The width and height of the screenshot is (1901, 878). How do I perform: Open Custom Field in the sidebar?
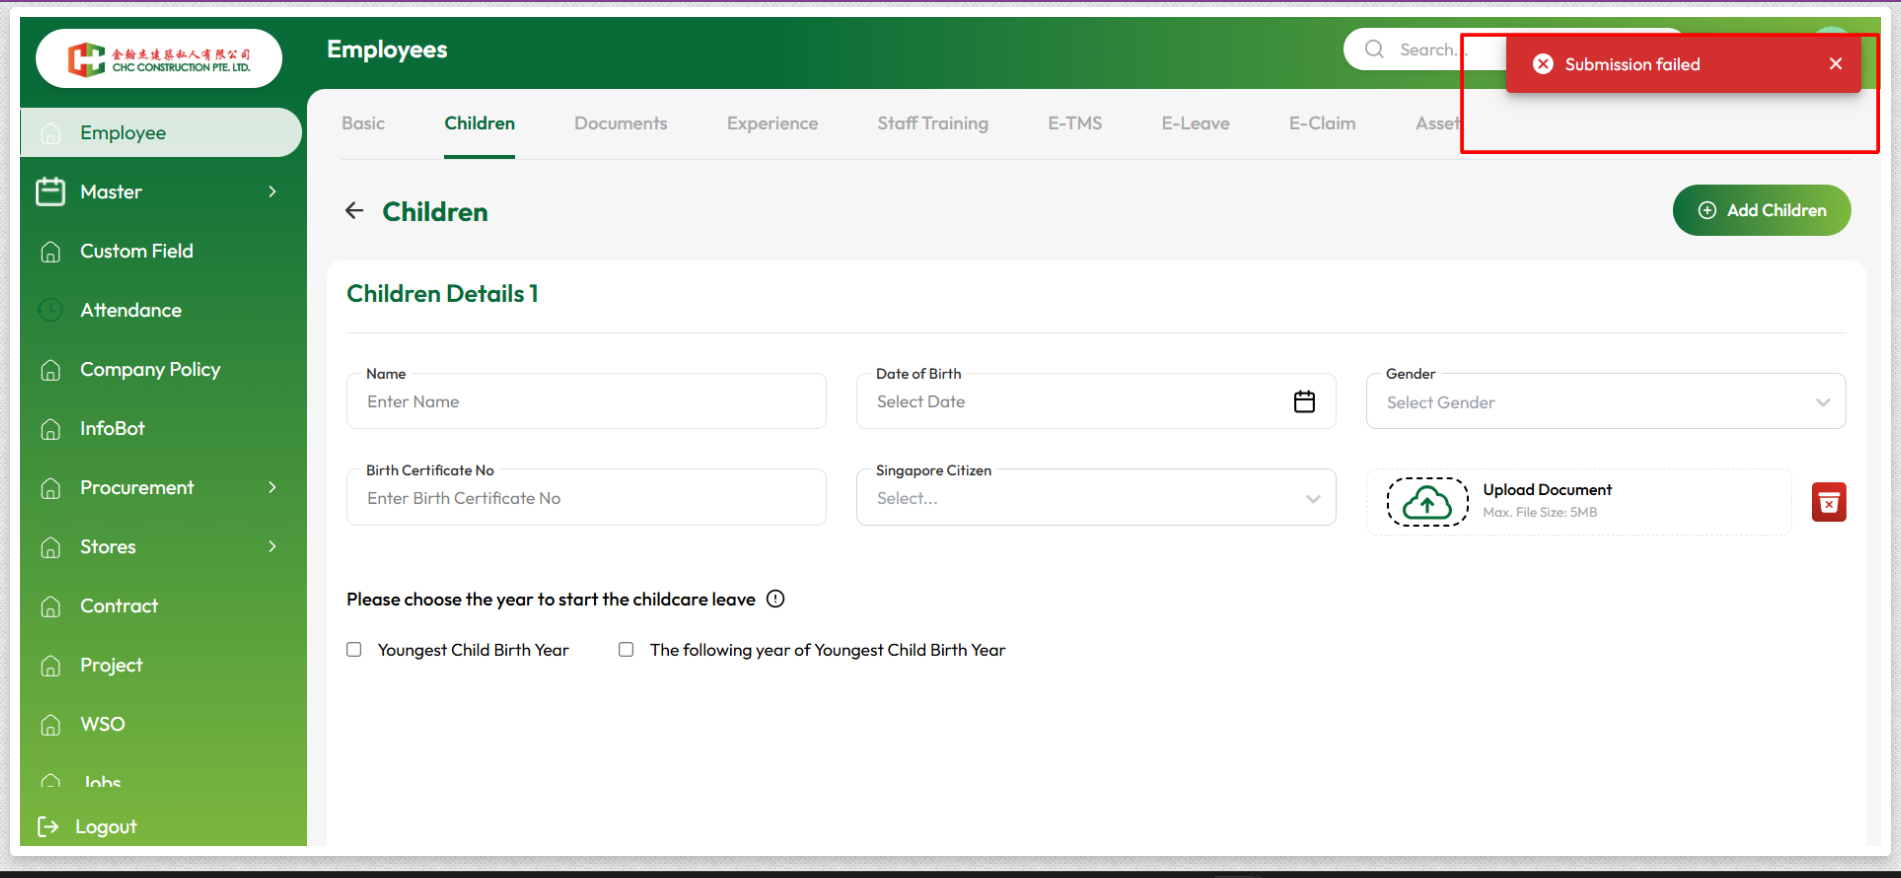pyautogui.click(x=137, y=251)
